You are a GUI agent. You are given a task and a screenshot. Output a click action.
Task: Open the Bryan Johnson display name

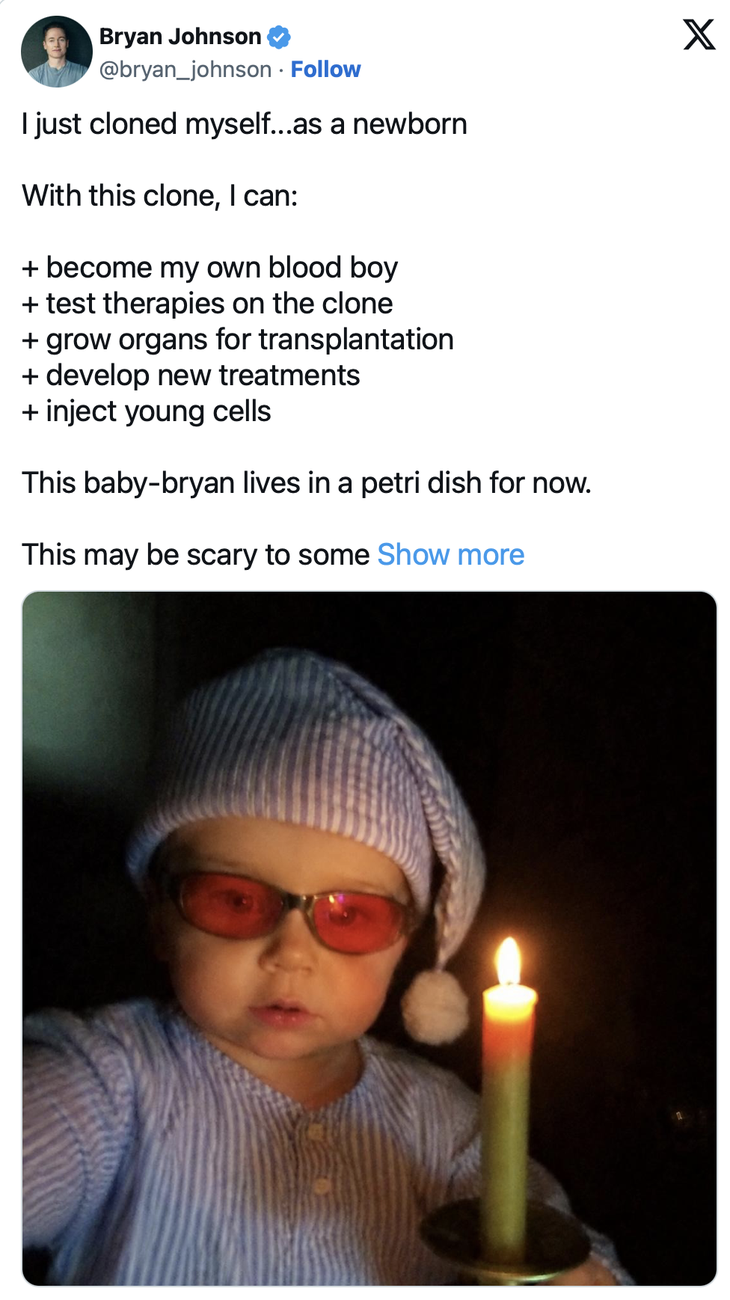180,37
